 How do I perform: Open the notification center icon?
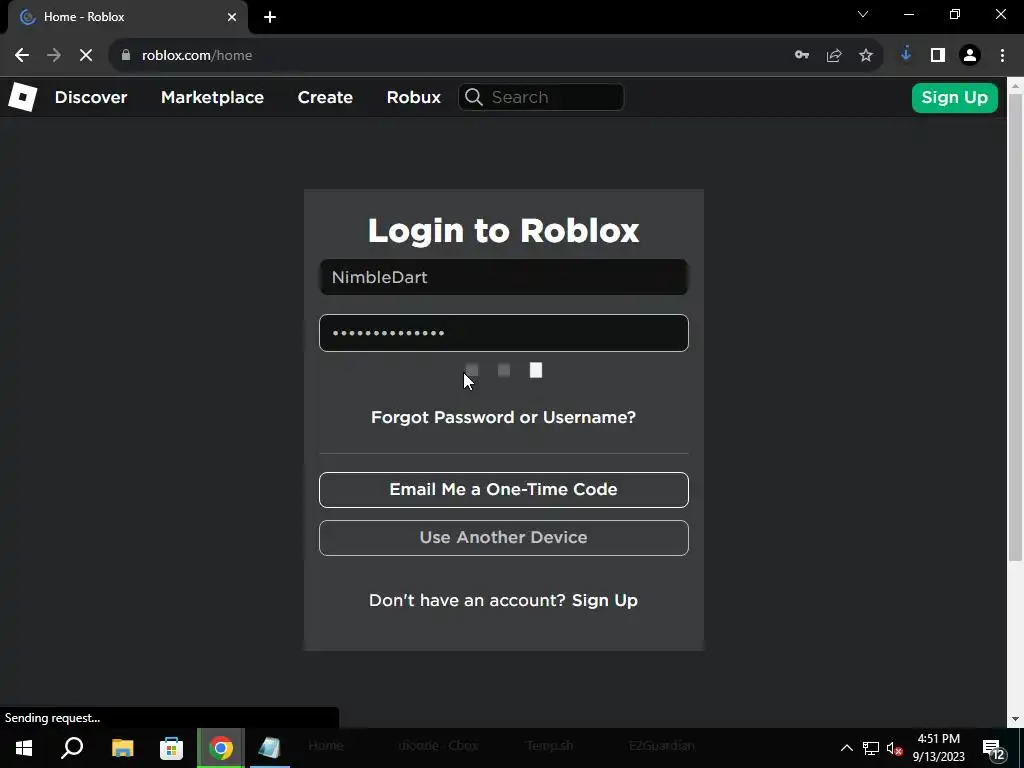pyautogui.click(x=995, y=749)
